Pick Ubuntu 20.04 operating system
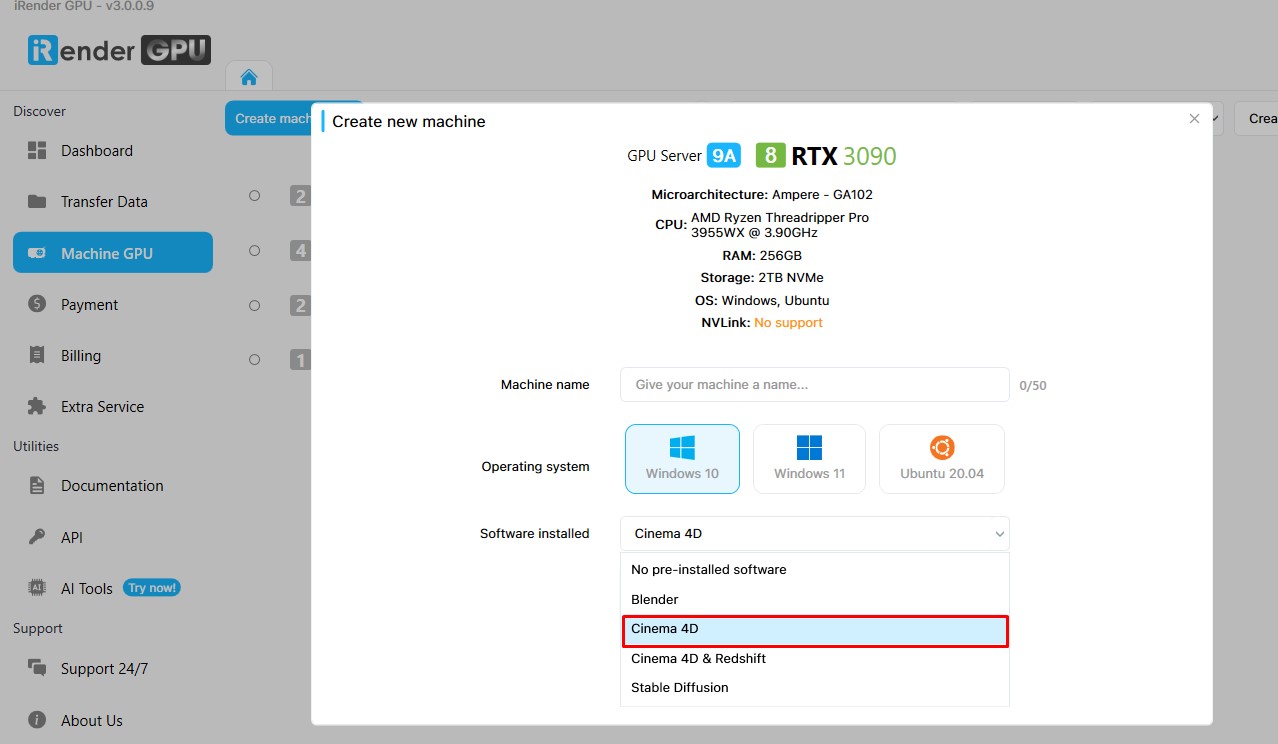1278x744 pixels. coord(941,459)
